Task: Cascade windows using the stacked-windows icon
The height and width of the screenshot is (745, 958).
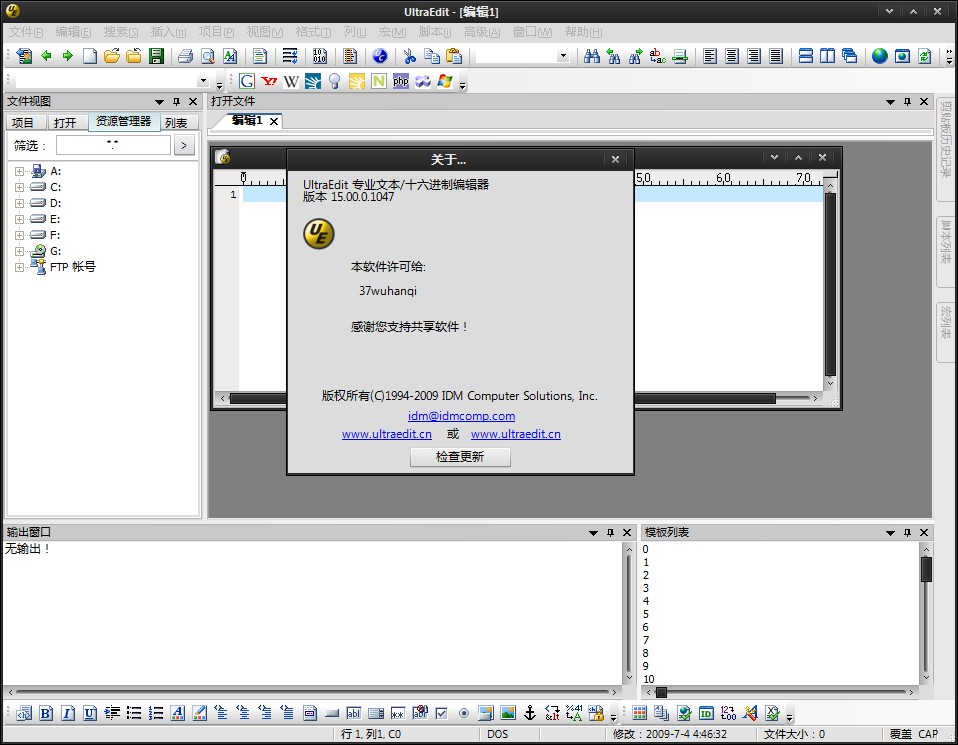Action: click(849, 56)
